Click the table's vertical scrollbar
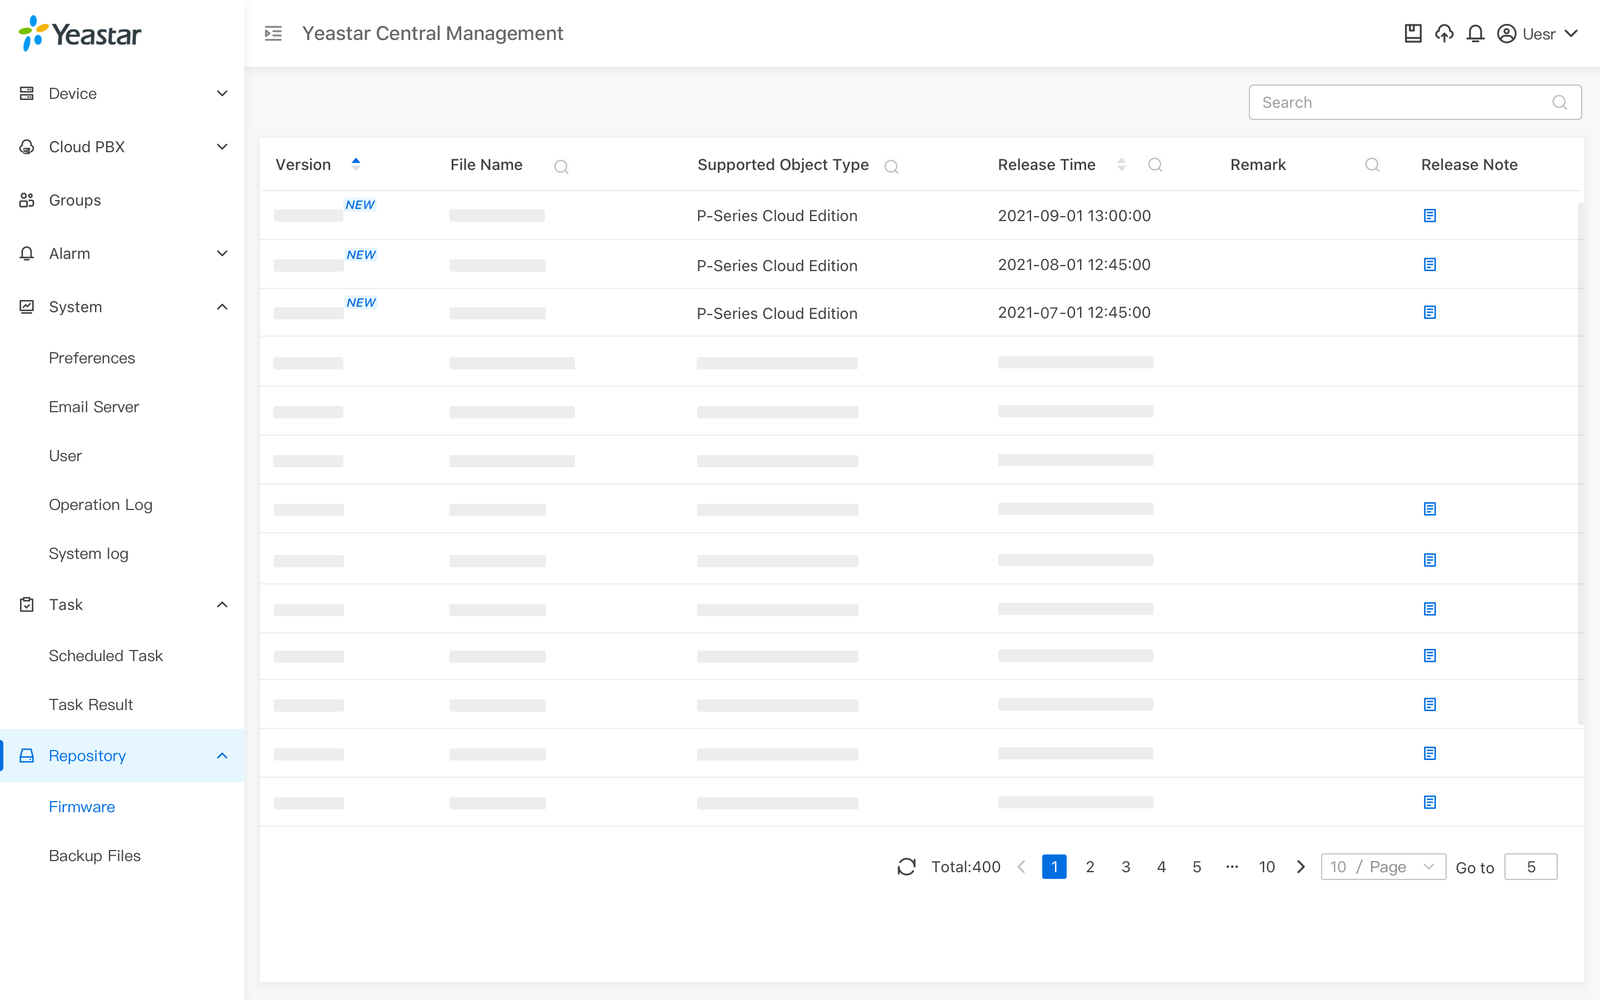Image resolution: width=1600 pixels, height=1000 pixels. [1581, 463]
